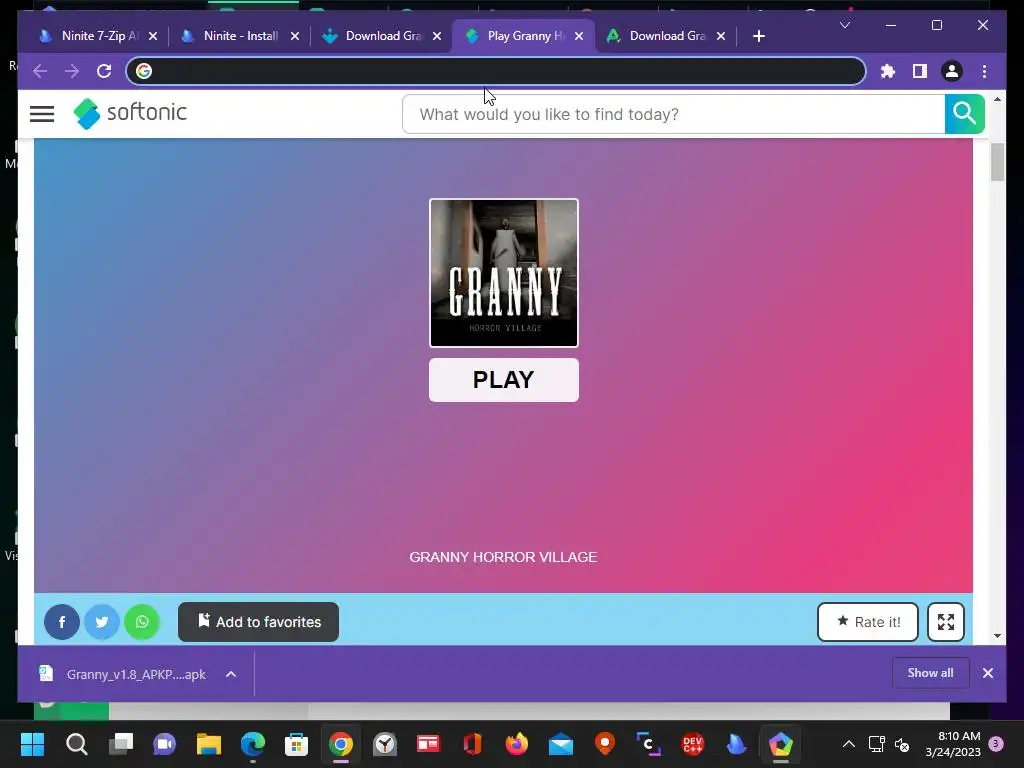This screenshot has width=1024, height=768.
Task: Open taskbar Search
Action: coord(76,744)
